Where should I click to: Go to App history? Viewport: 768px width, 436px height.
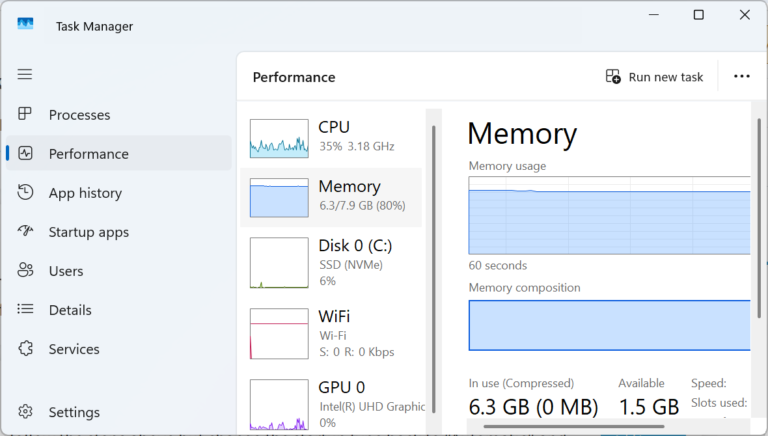click(119, 193)
